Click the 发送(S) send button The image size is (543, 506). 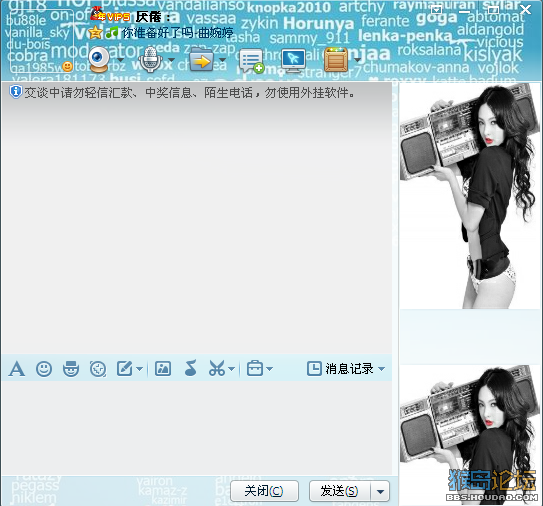click(340, 491)
